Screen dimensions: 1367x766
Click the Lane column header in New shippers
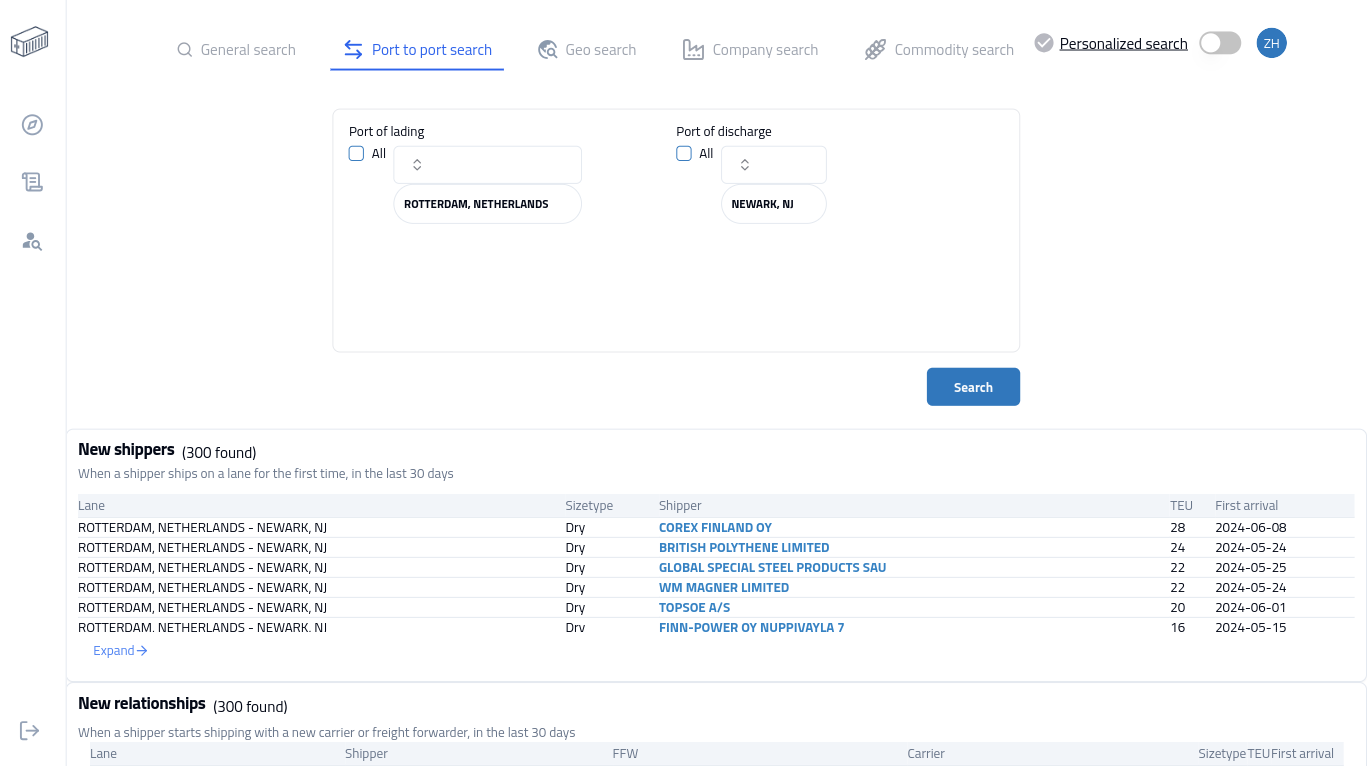91,506
